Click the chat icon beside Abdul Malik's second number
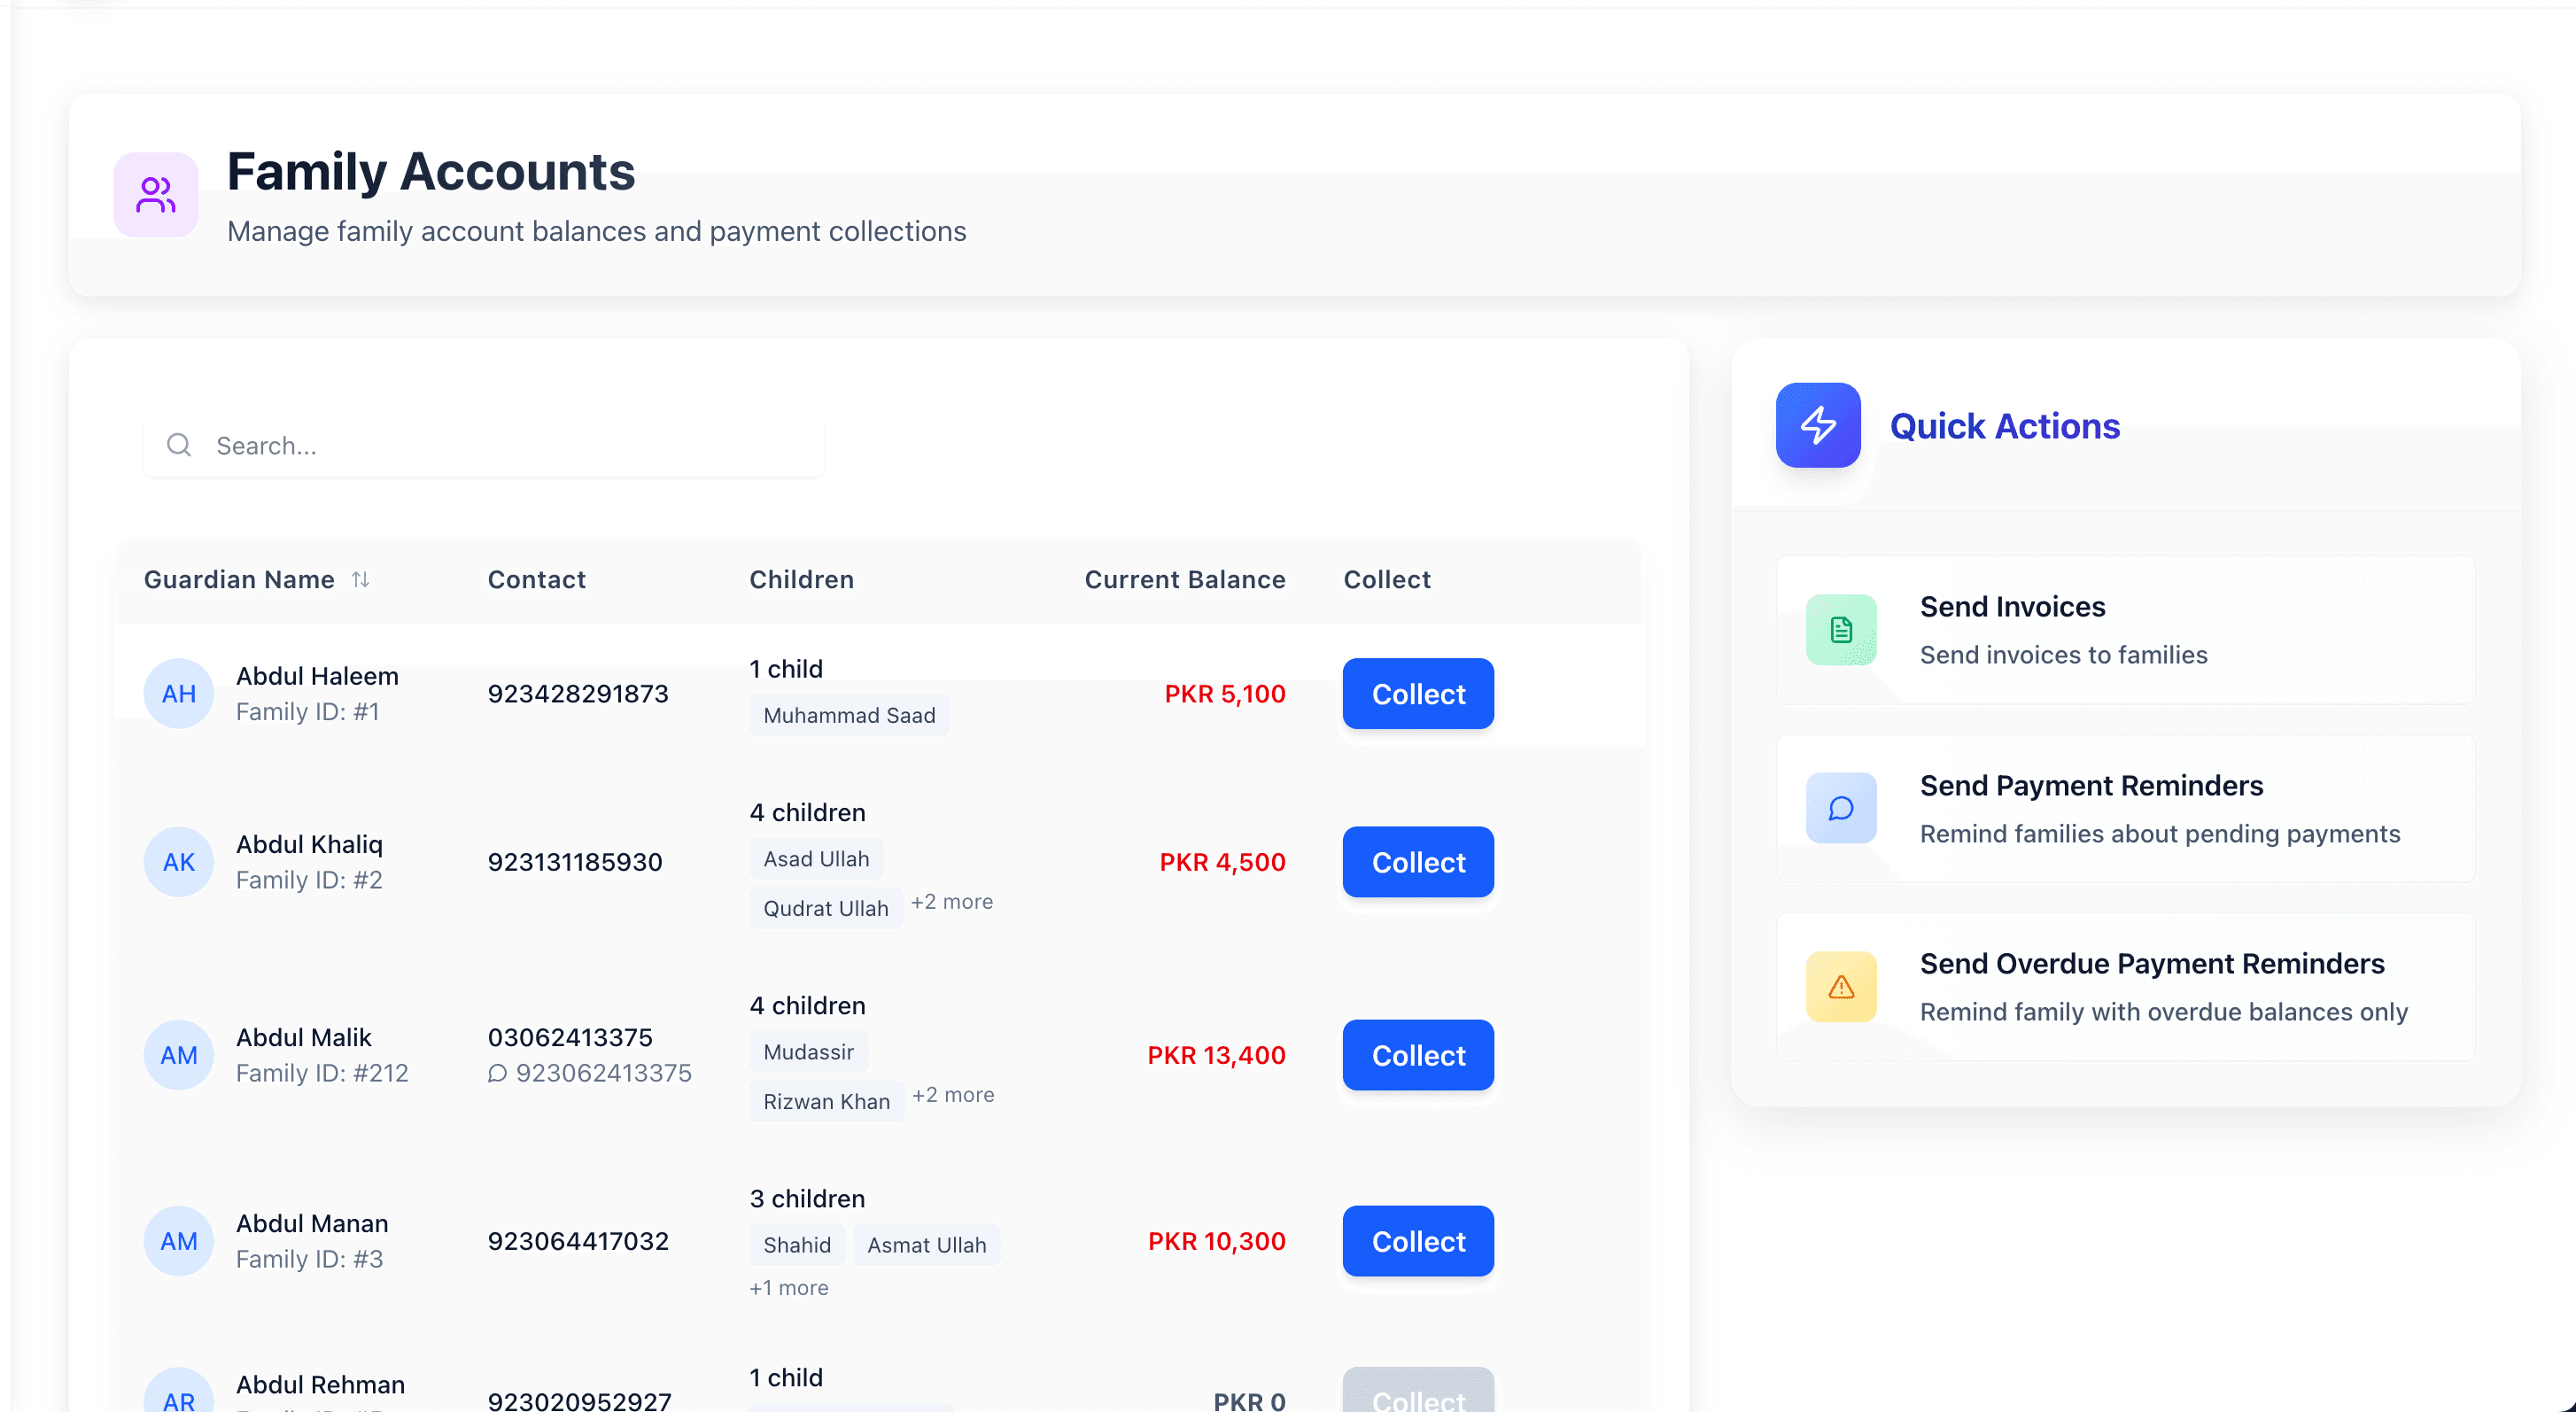Image resolution: width=2576 pixels, height=1412 pixels. [x=498, y=1073]
